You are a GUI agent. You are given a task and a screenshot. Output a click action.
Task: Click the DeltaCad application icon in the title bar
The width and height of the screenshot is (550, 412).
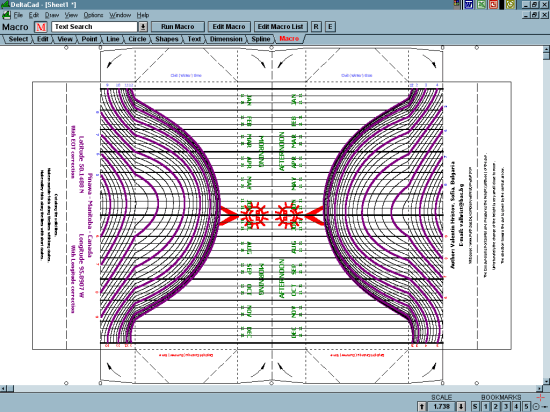coord(5,4)
